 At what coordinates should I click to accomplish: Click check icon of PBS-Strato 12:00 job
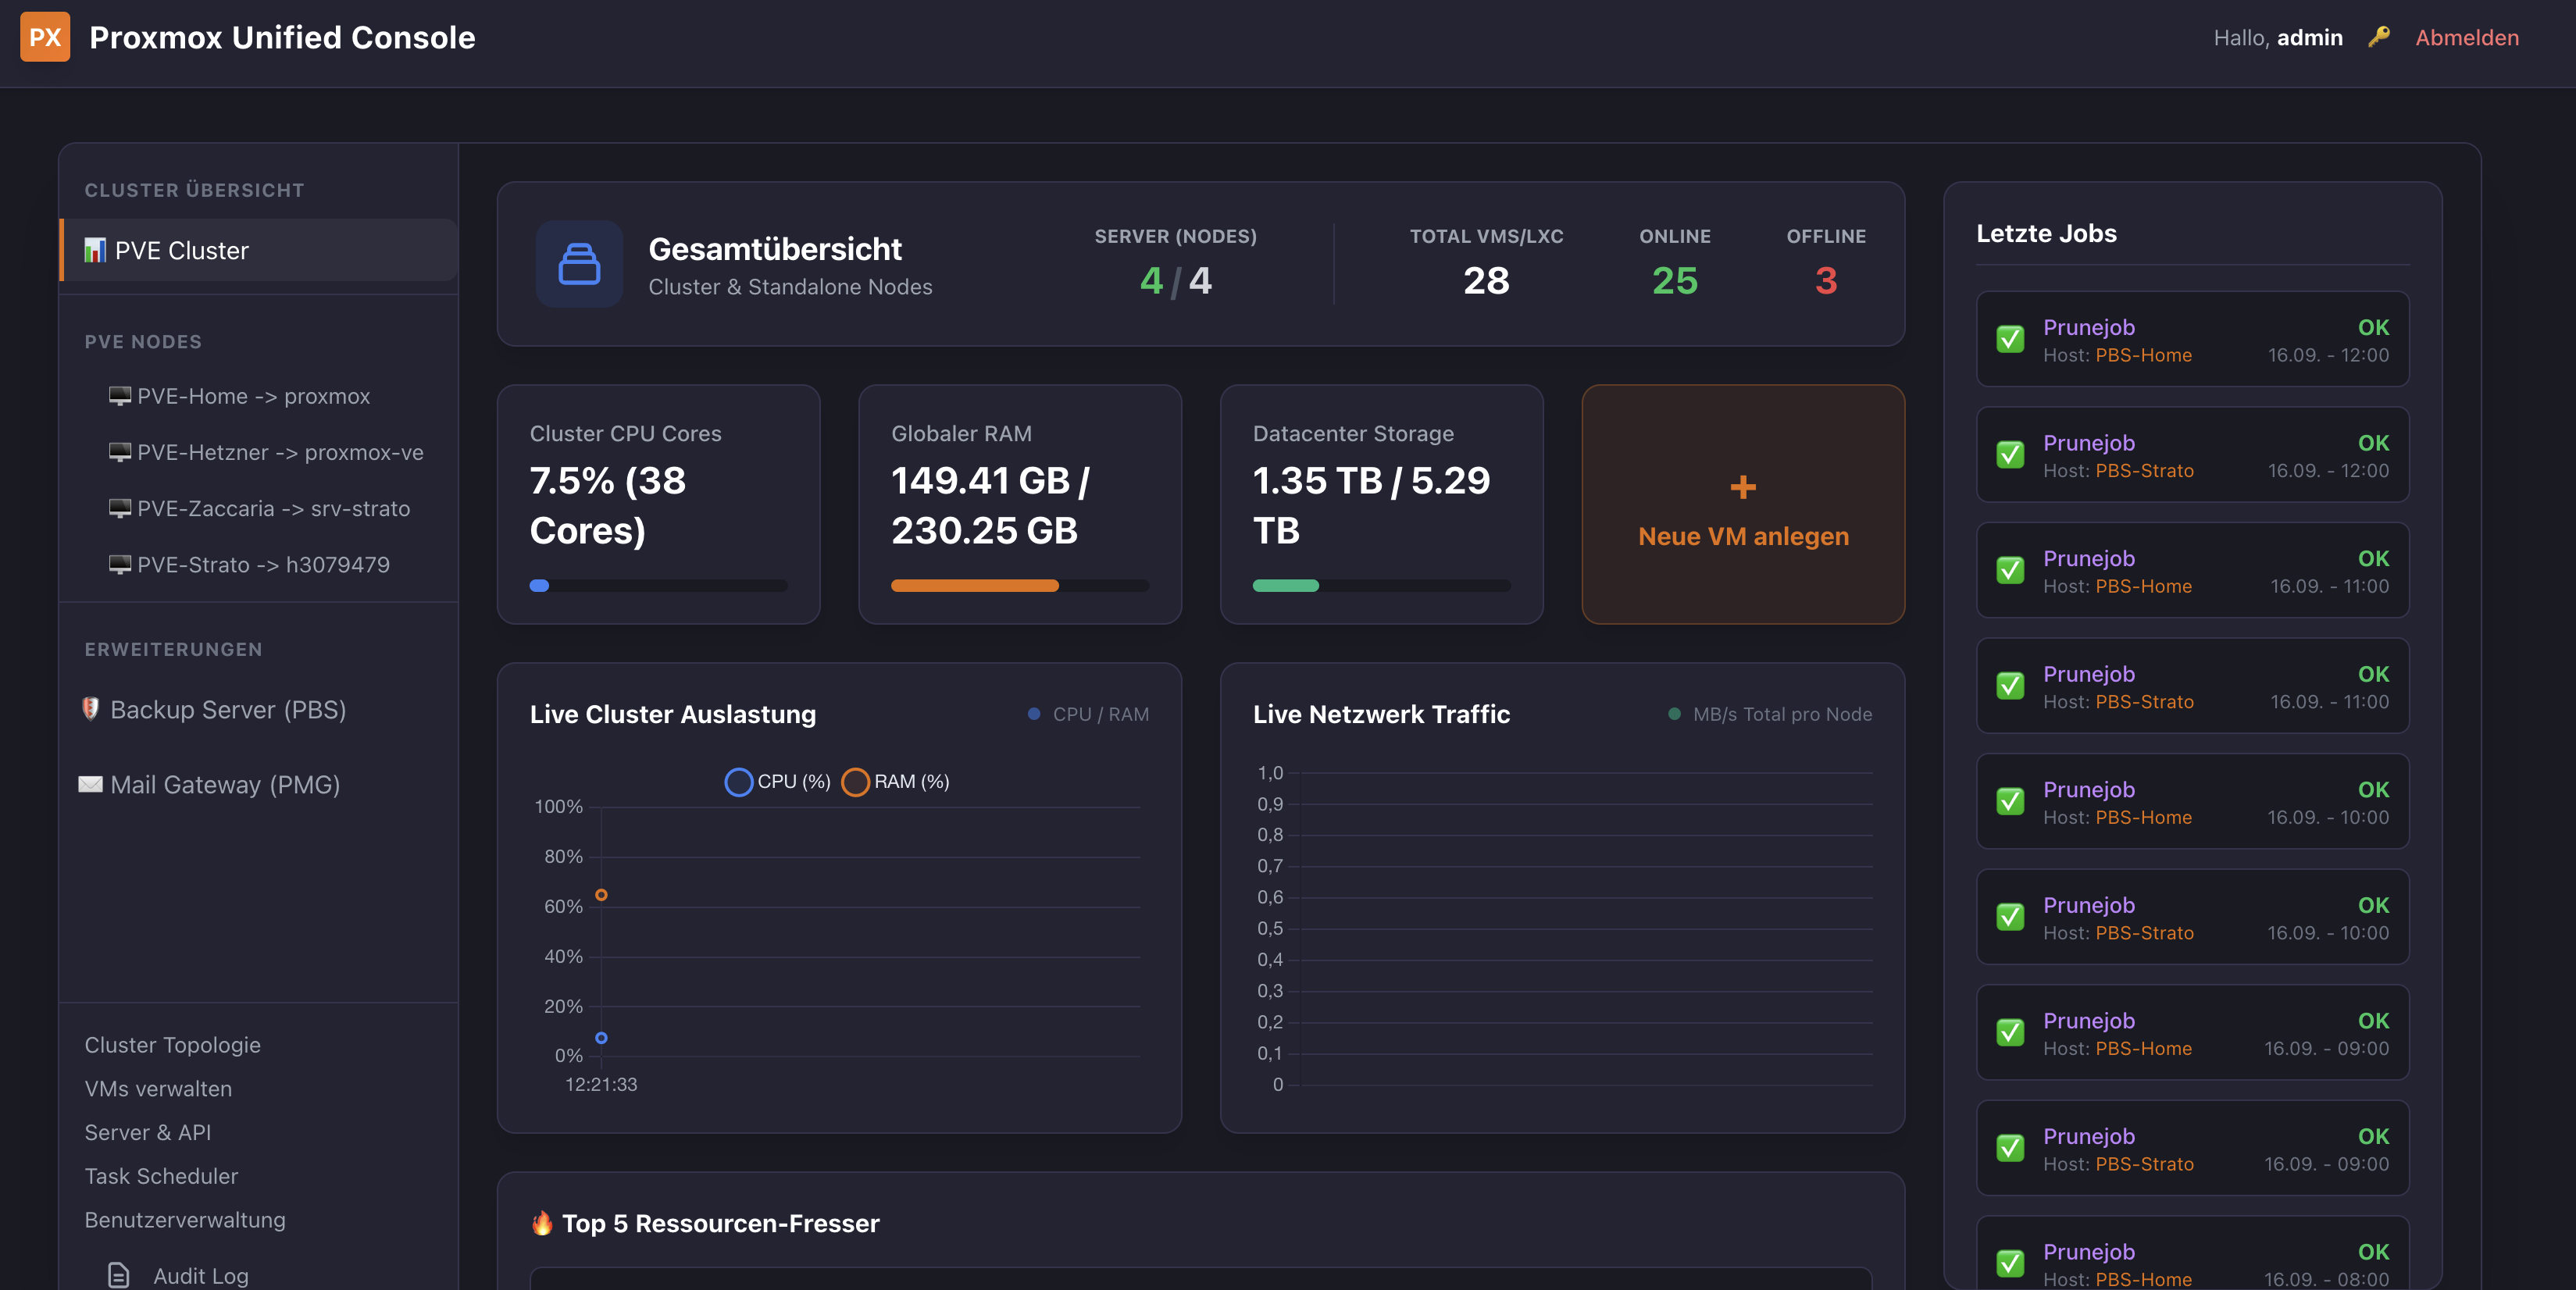click(2010, 454)
